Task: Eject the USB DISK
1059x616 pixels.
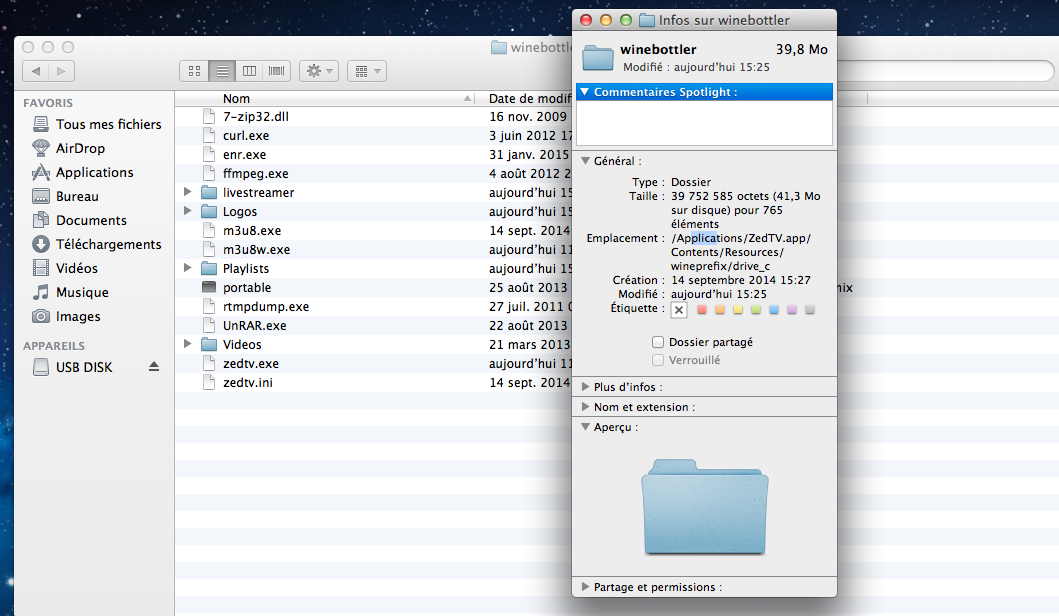Action: click(x=154, y=367)
